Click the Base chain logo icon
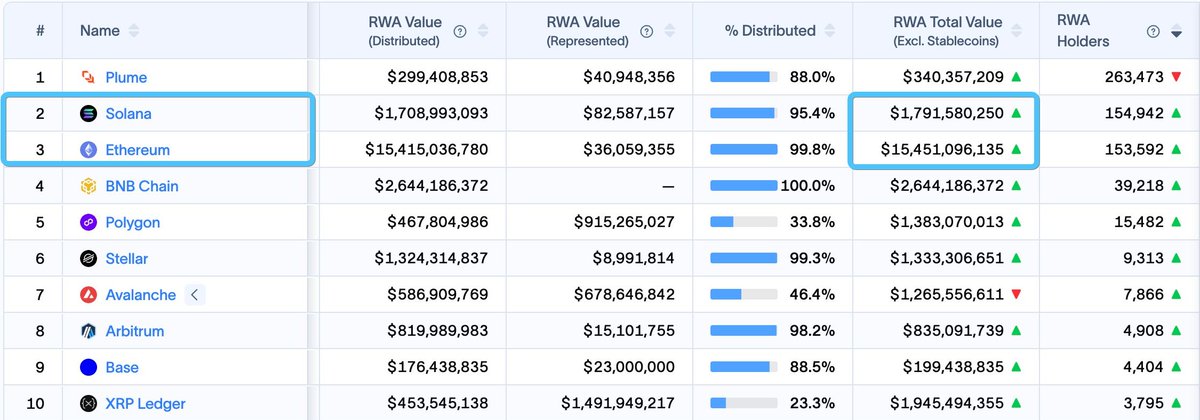1200x420 pixels. (88, 367)
